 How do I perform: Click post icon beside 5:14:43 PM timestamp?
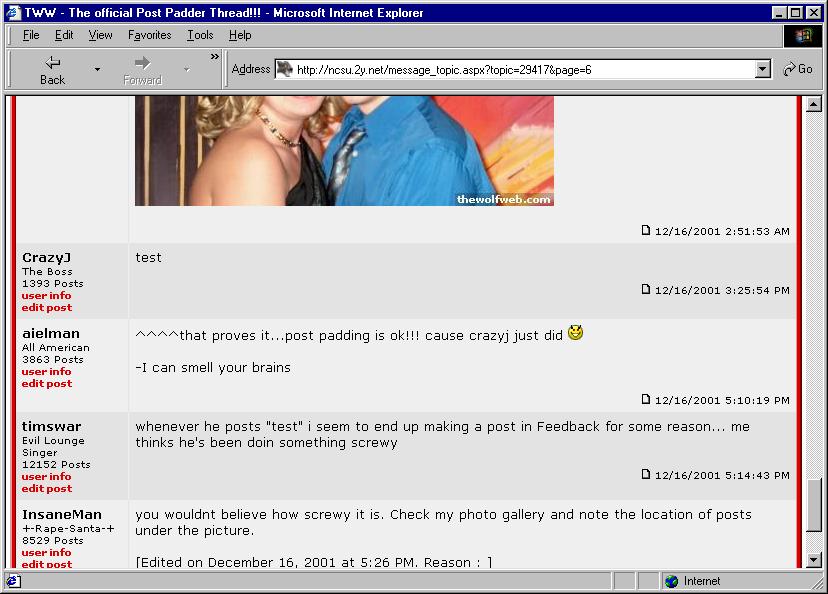[646, 474]
